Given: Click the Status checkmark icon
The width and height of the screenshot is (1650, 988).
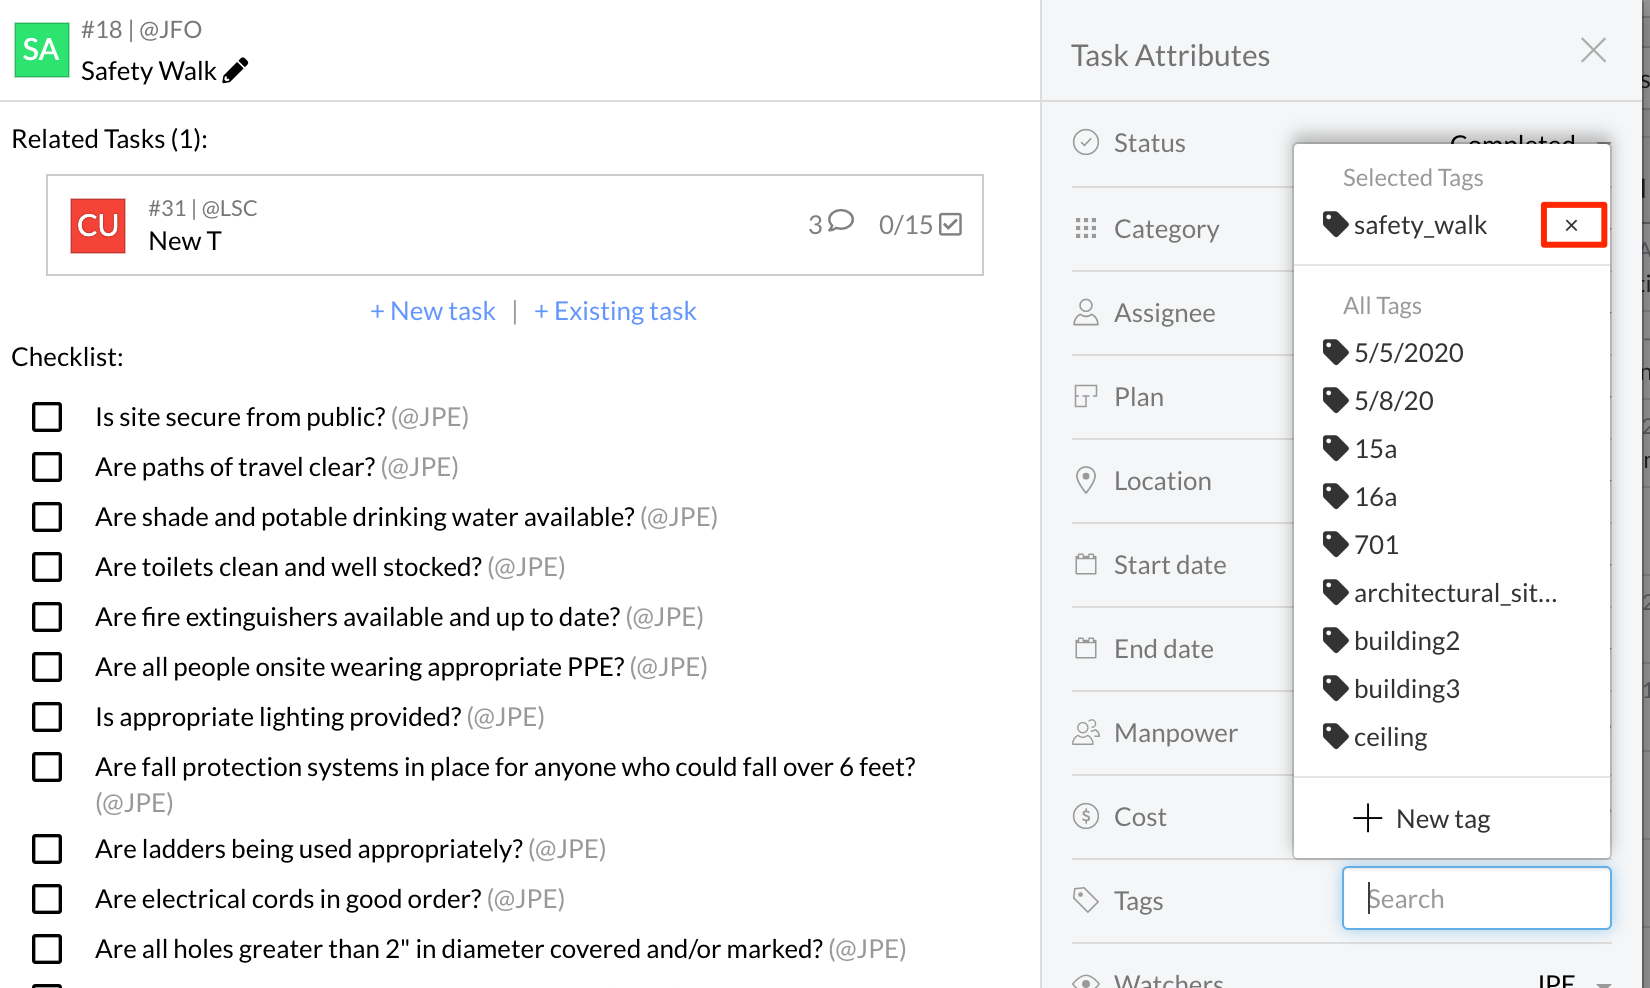Looking at the screenshot, I should pos(1086,143).
